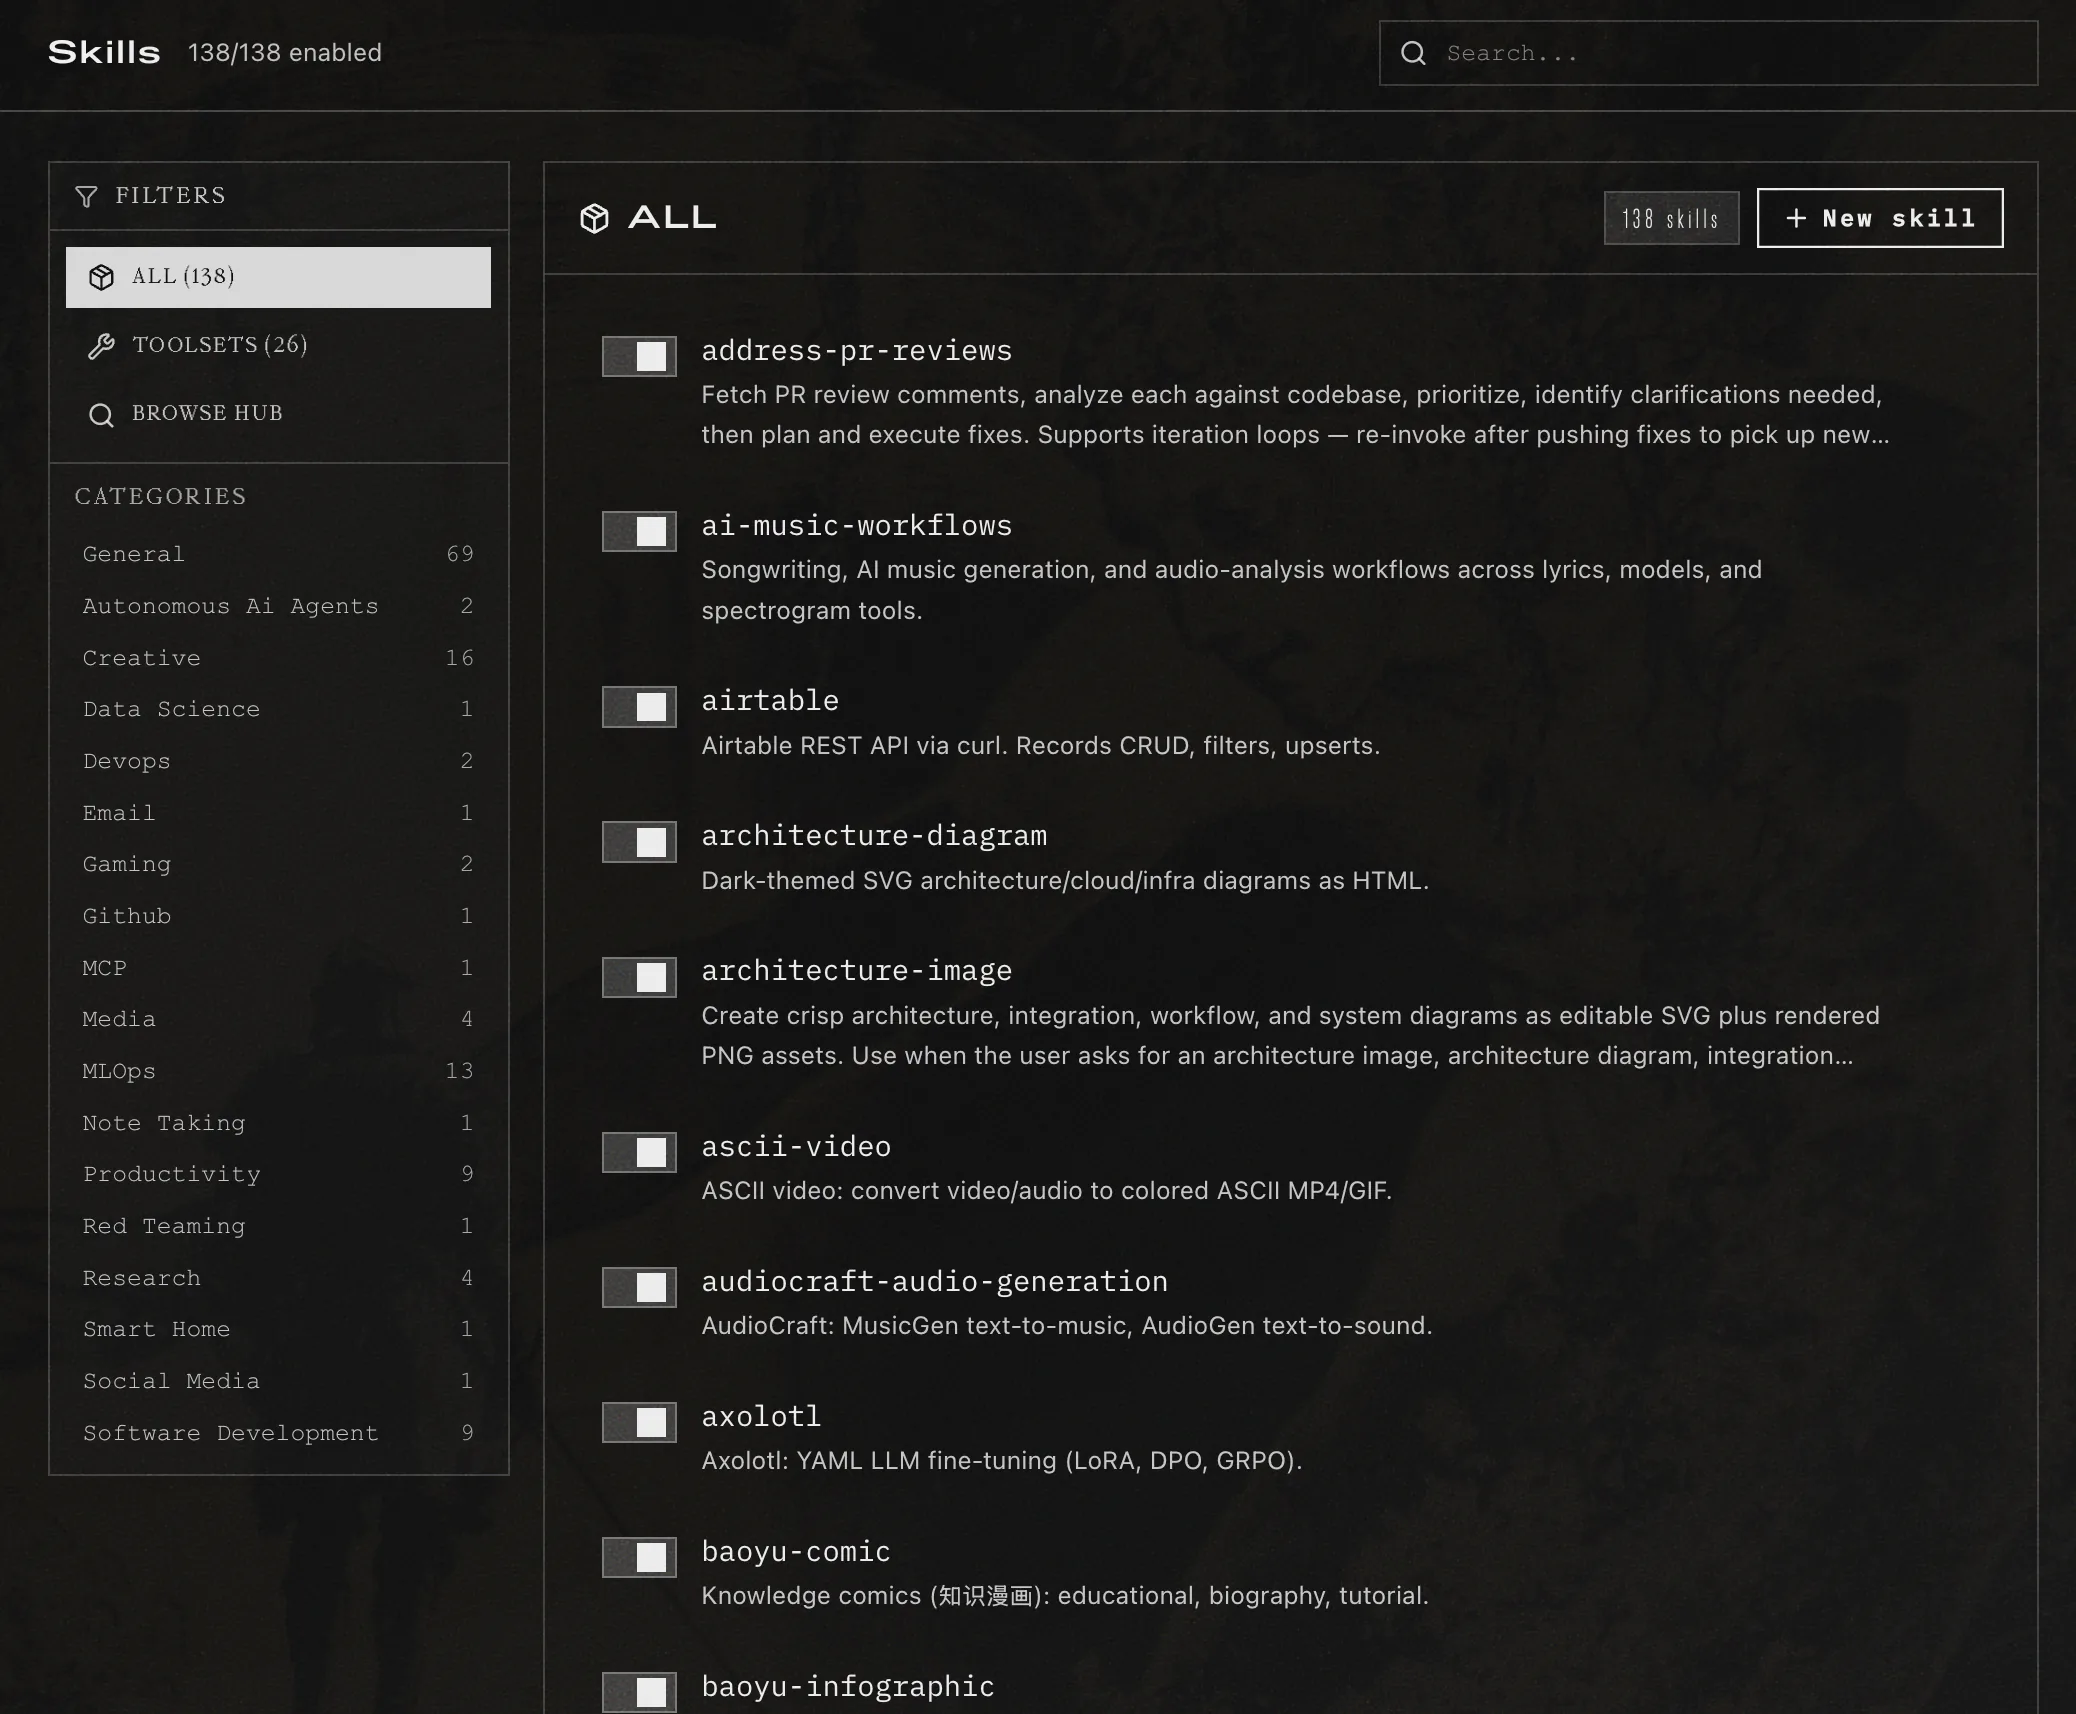Select the Github category
The image size is (2076, 1714).
[x=278, y=916]
